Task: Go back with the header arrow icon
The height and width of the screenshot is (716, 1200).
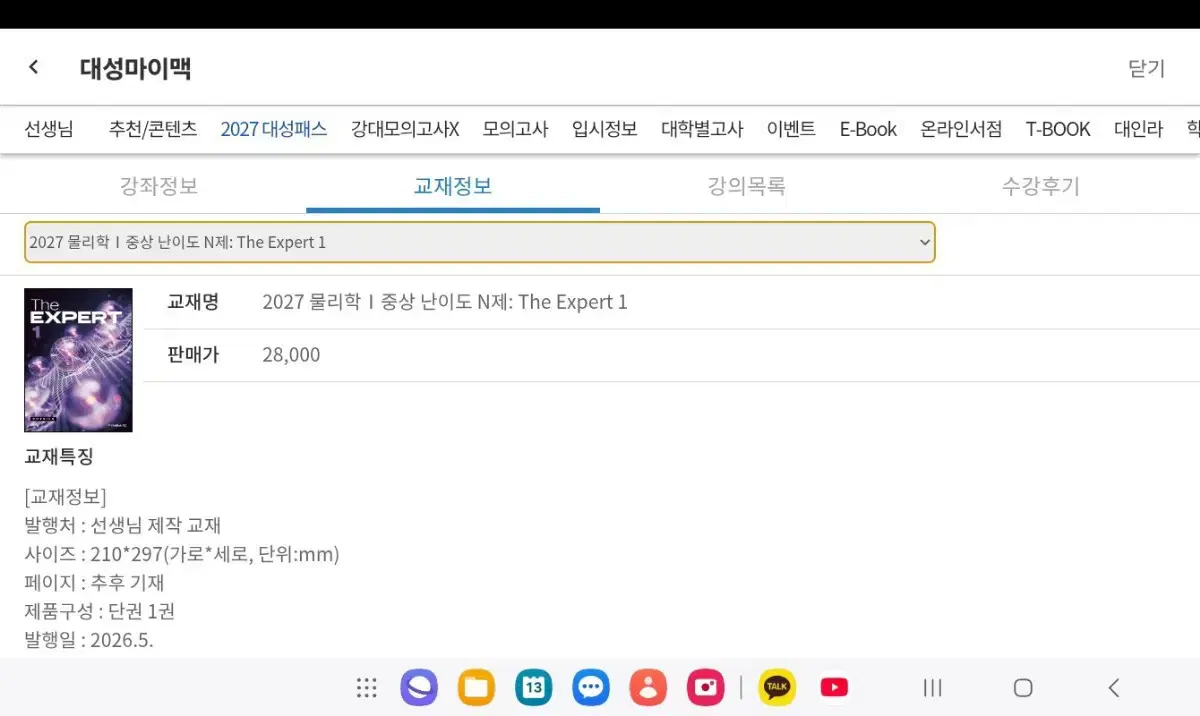Action: click(34, 67)
